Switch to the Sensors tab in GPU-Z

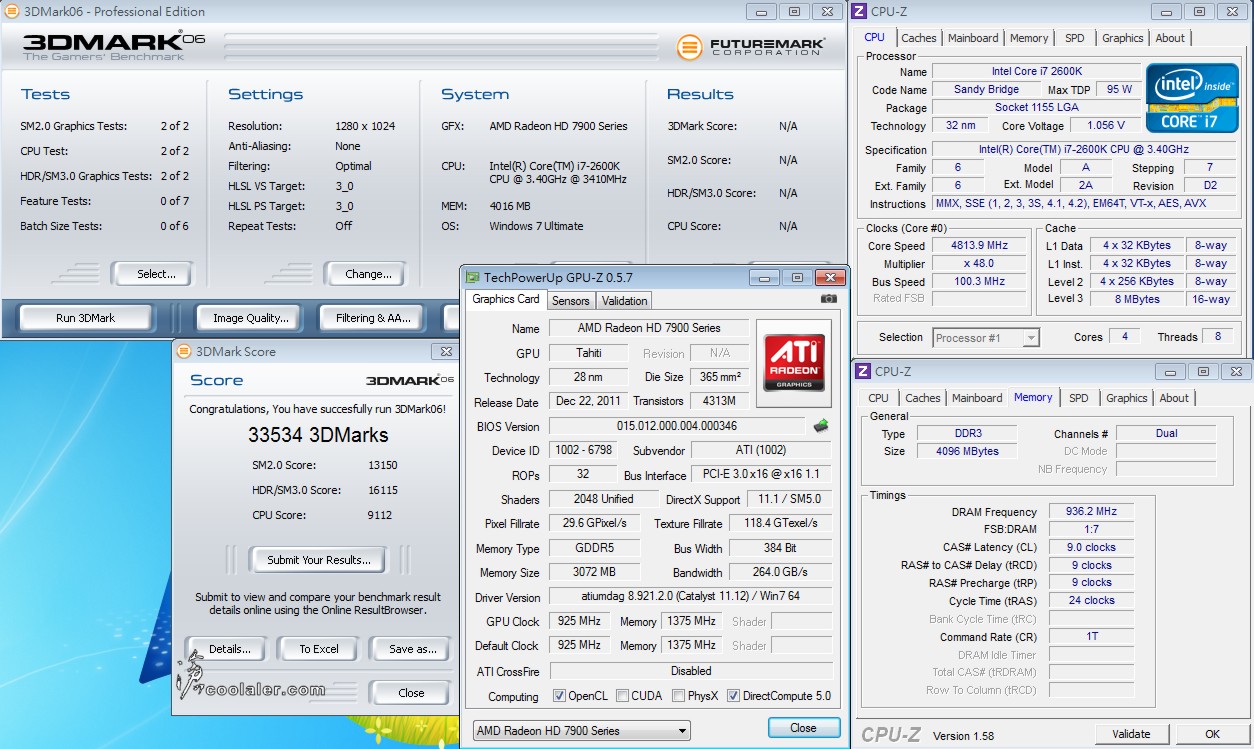571,301
